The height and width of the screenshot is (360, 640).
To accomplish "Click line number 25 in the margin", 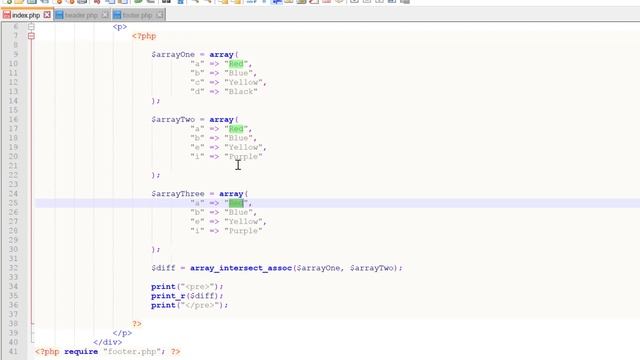I will click(13, 203).
